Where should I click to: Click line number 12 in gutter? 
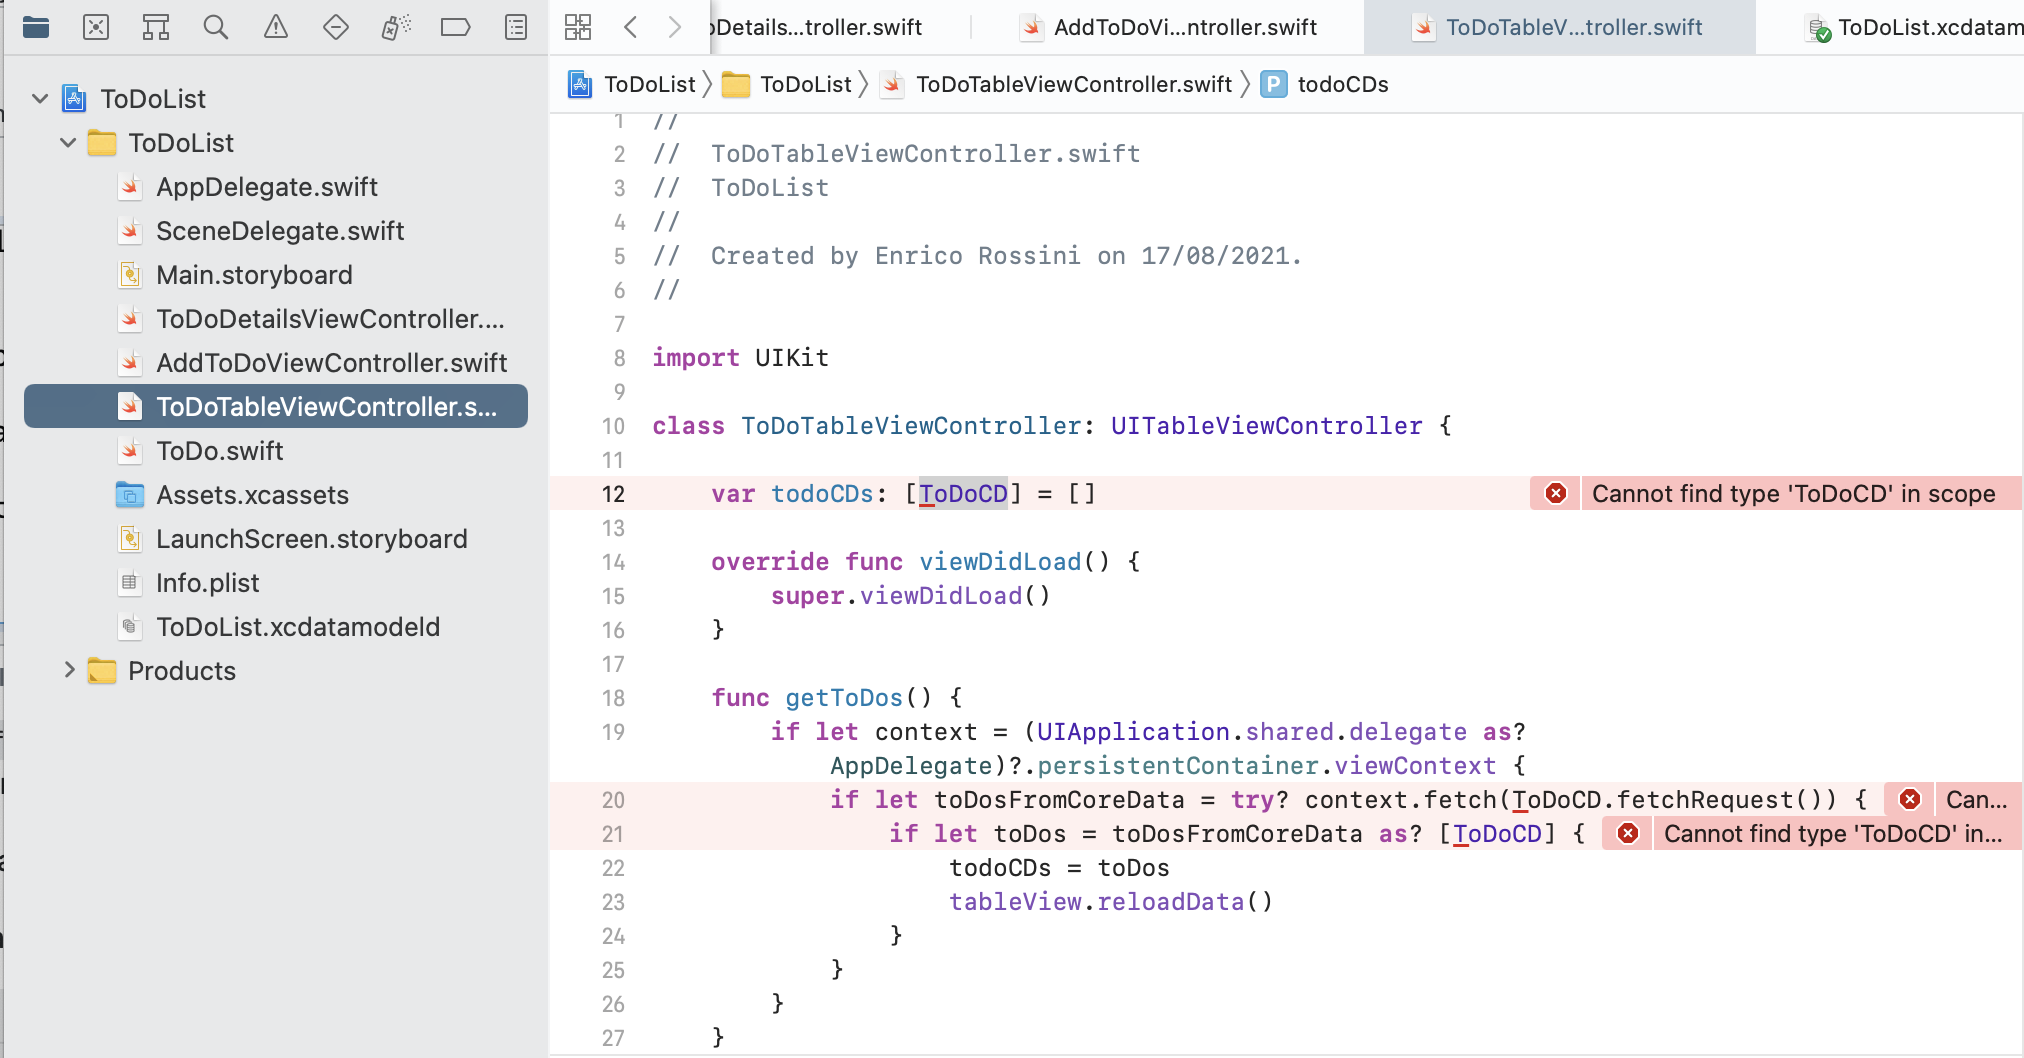pyautogui.click(x=612, y=494)
